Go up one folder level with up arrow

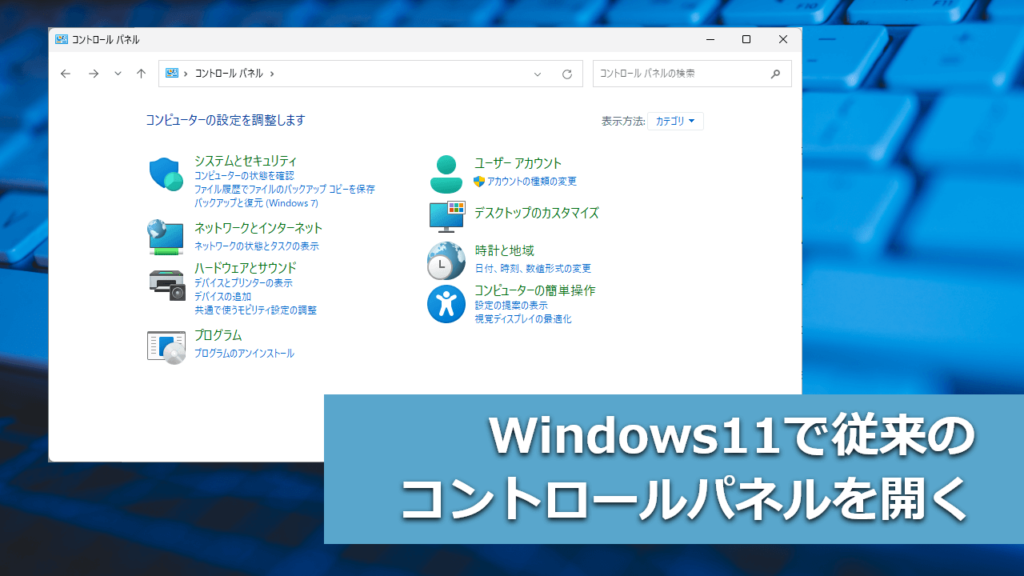[x=141, y=74]
